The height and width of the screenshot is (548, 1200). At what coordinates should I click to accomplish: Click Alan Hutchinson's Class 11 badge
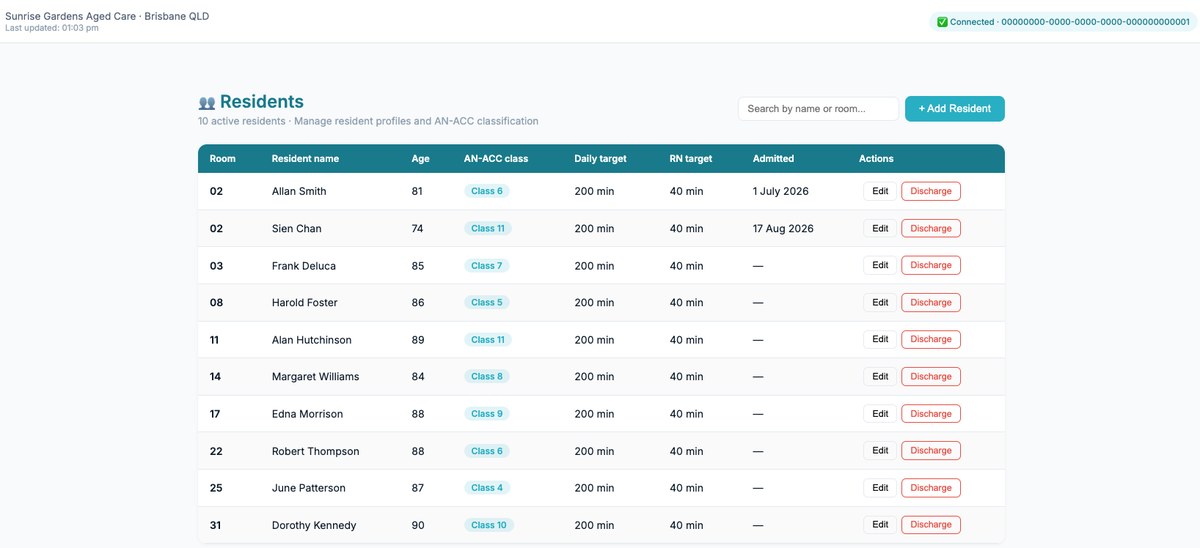pyautogui.click(x=488, y=340)
